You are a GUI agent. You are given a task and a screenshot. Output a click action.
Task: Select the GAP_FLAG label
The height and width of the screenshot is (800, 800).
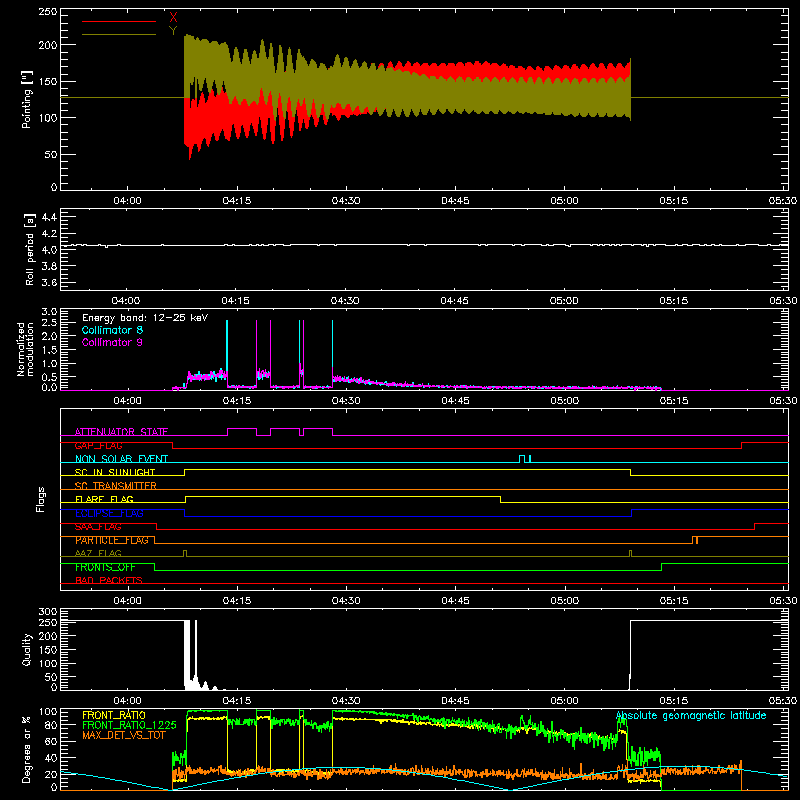click(x=98, y=445)
